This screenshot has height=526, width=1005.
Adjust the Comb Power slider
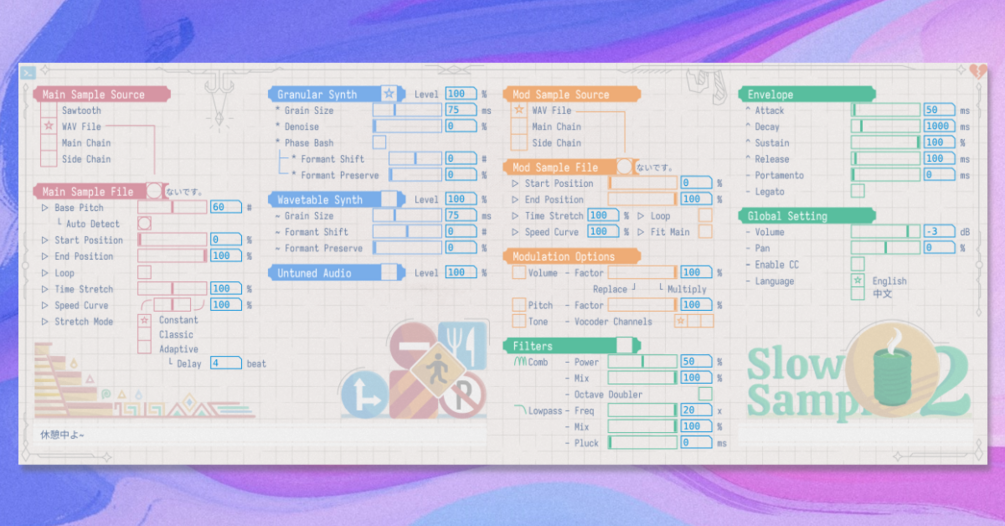(642, 361)
